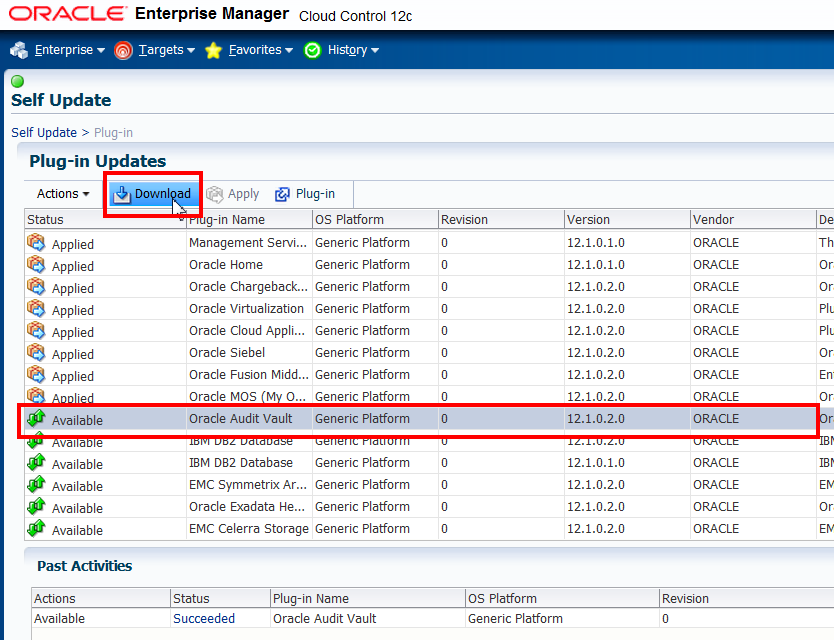Click Available icon for IBM DB2 12.1.0.1.0 row

point(36,463)
